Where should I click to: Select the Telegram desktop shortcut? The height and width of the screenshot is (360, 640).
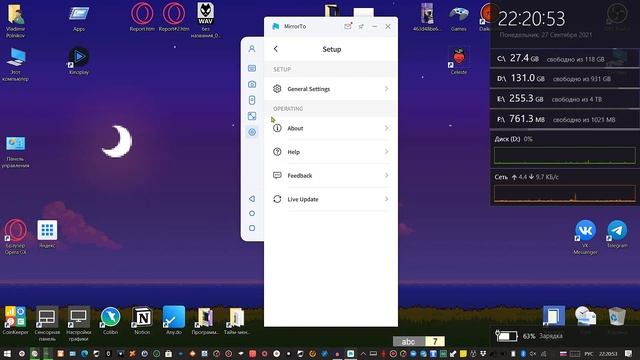tap(617, 233)
